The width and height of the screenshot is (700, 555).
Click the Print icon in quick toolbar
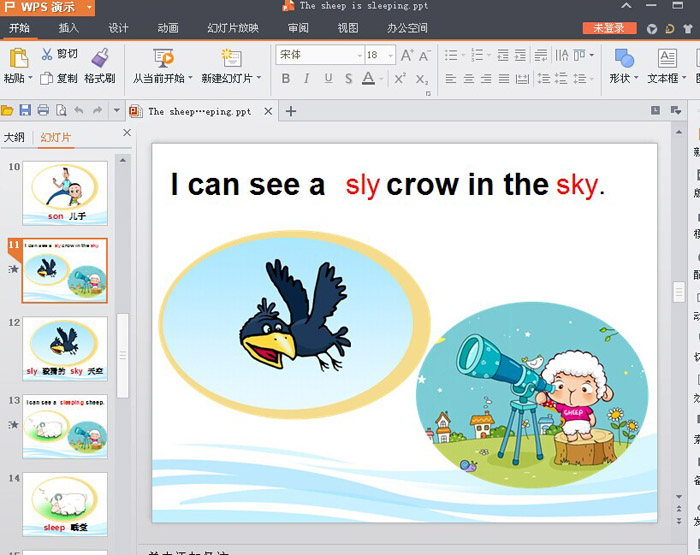coord(43,110)
